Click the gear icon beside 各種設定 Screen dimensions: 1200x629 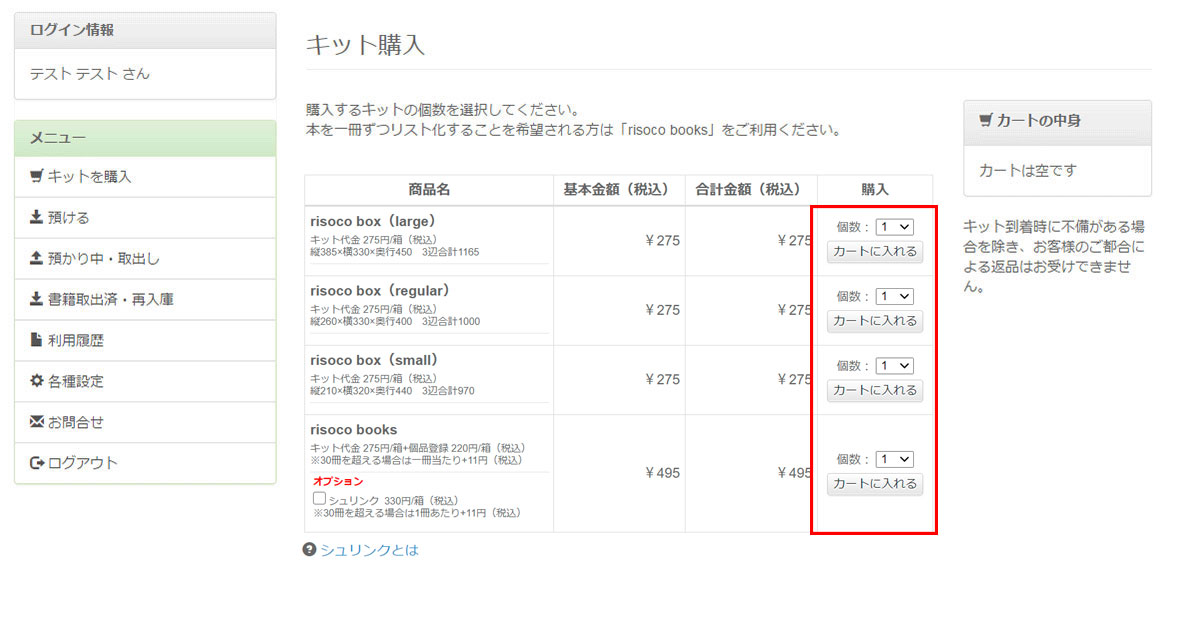(x=37, y=381)
